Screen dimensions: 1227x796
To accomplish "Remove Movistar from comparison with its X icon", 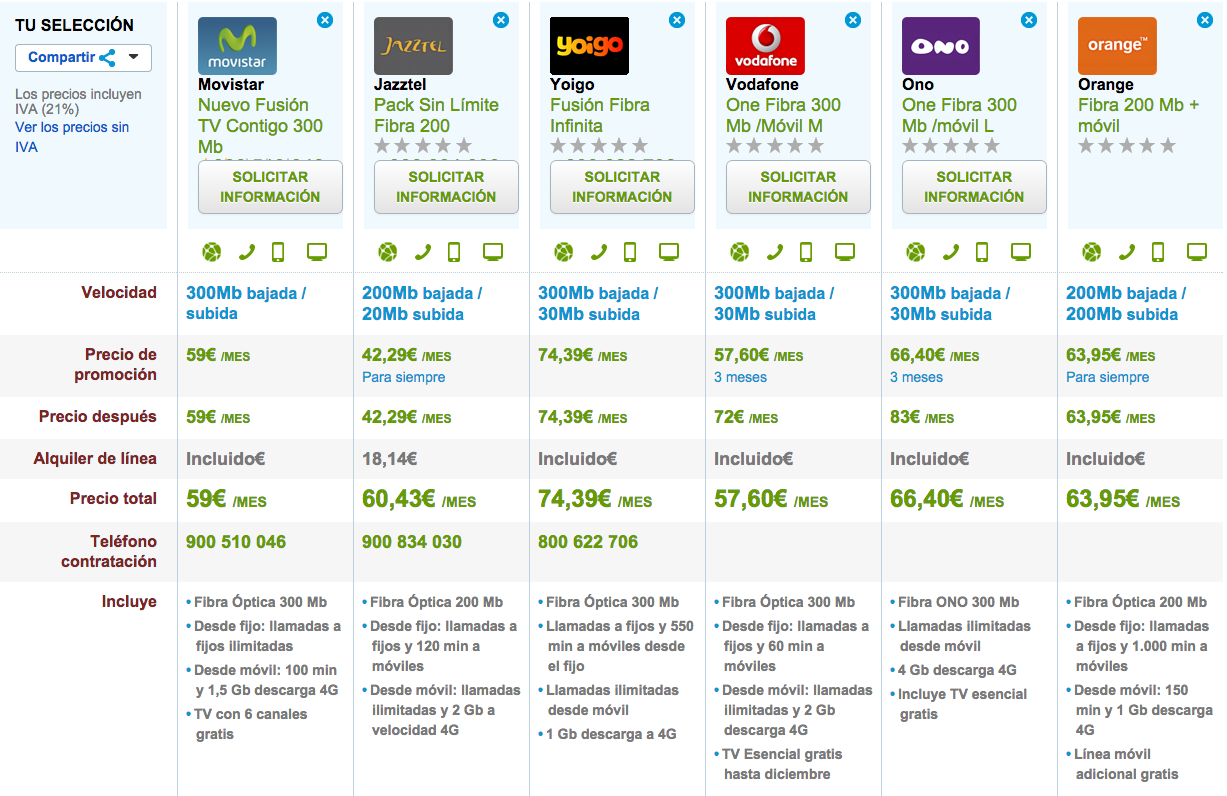I will pos(325,20).
